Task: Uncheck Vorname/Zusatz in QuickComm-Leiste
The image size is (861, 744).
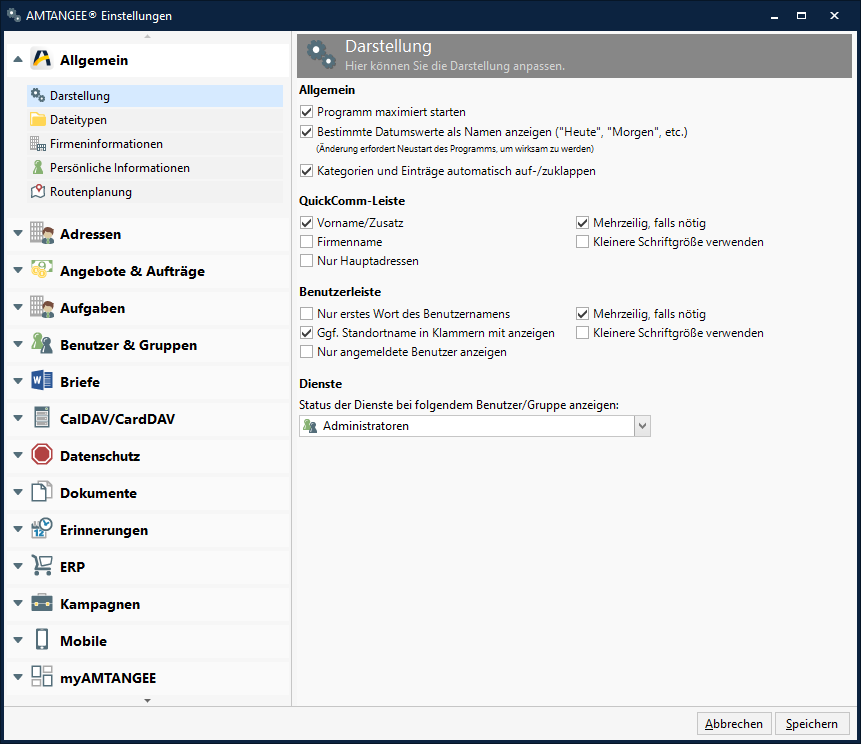Action: click(x=306, y=223)
